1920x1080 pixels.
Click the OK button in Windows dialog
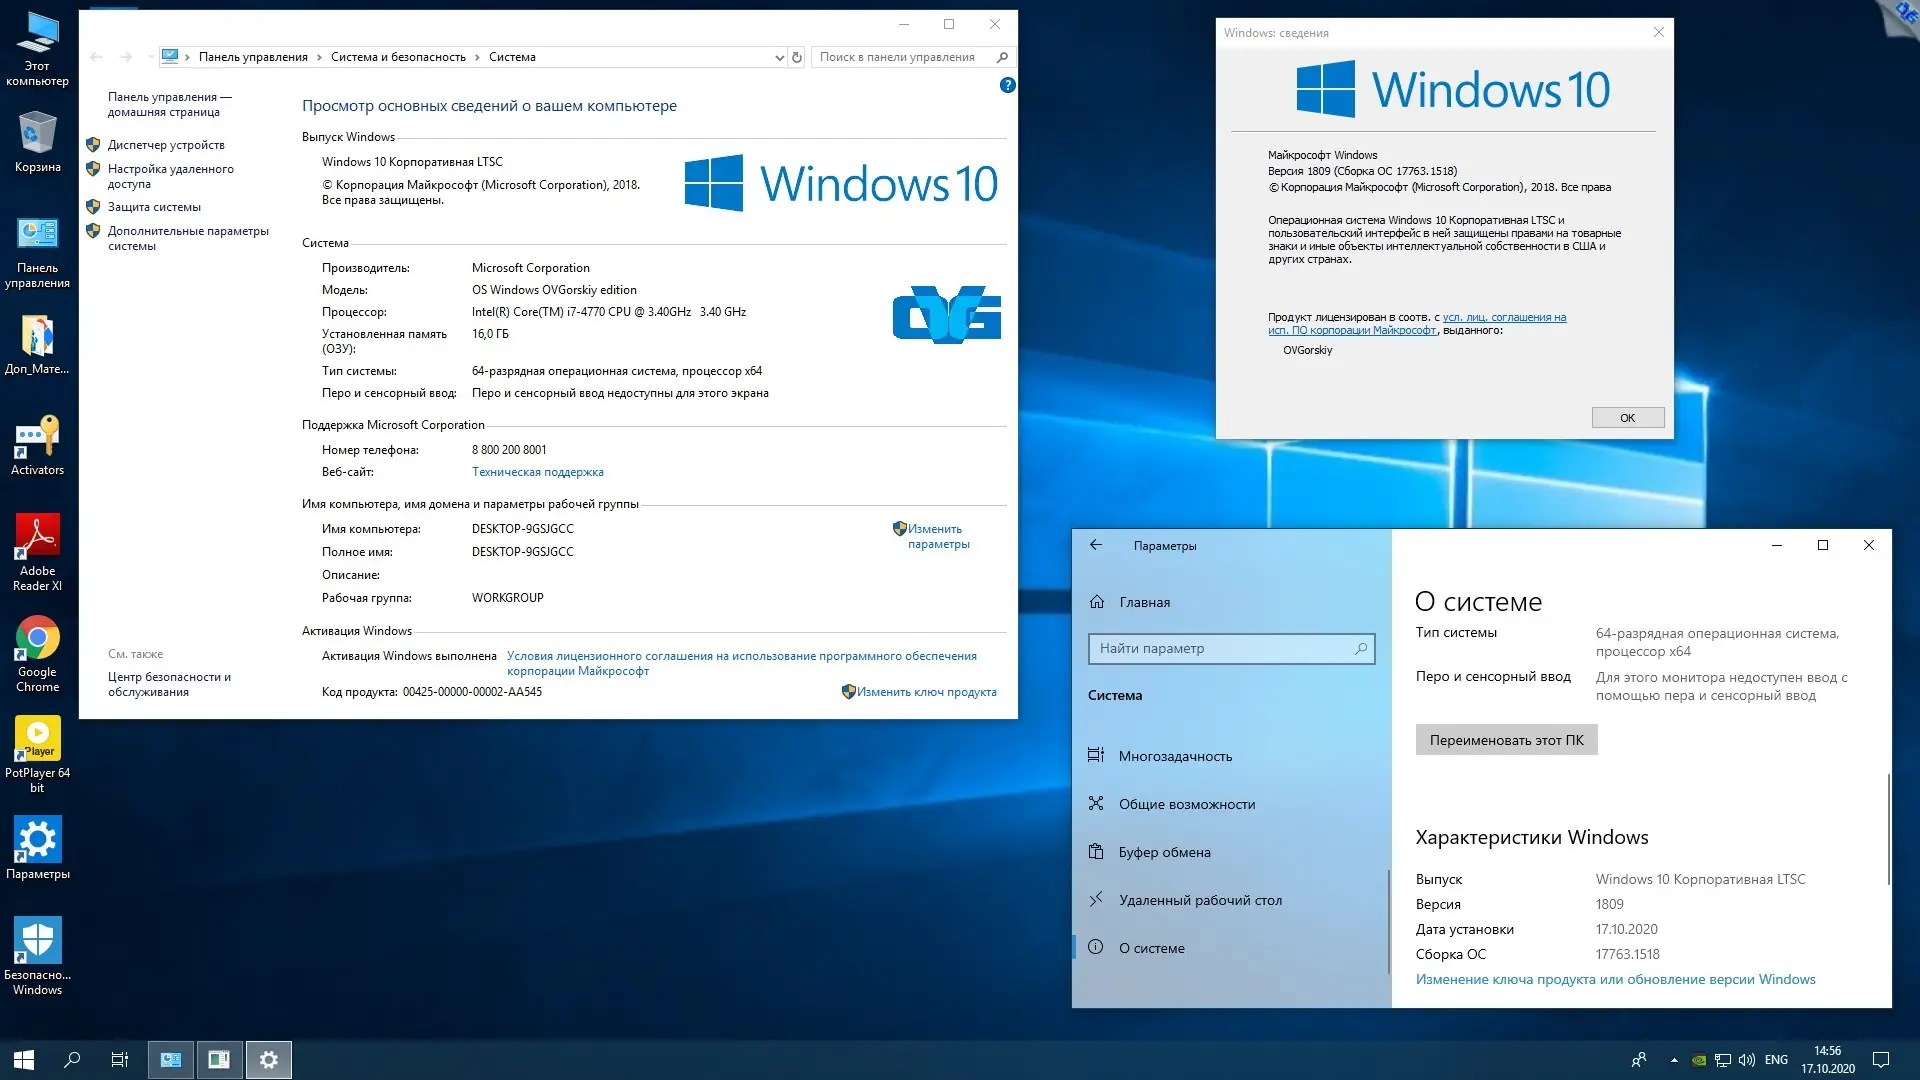point(1627,418)
